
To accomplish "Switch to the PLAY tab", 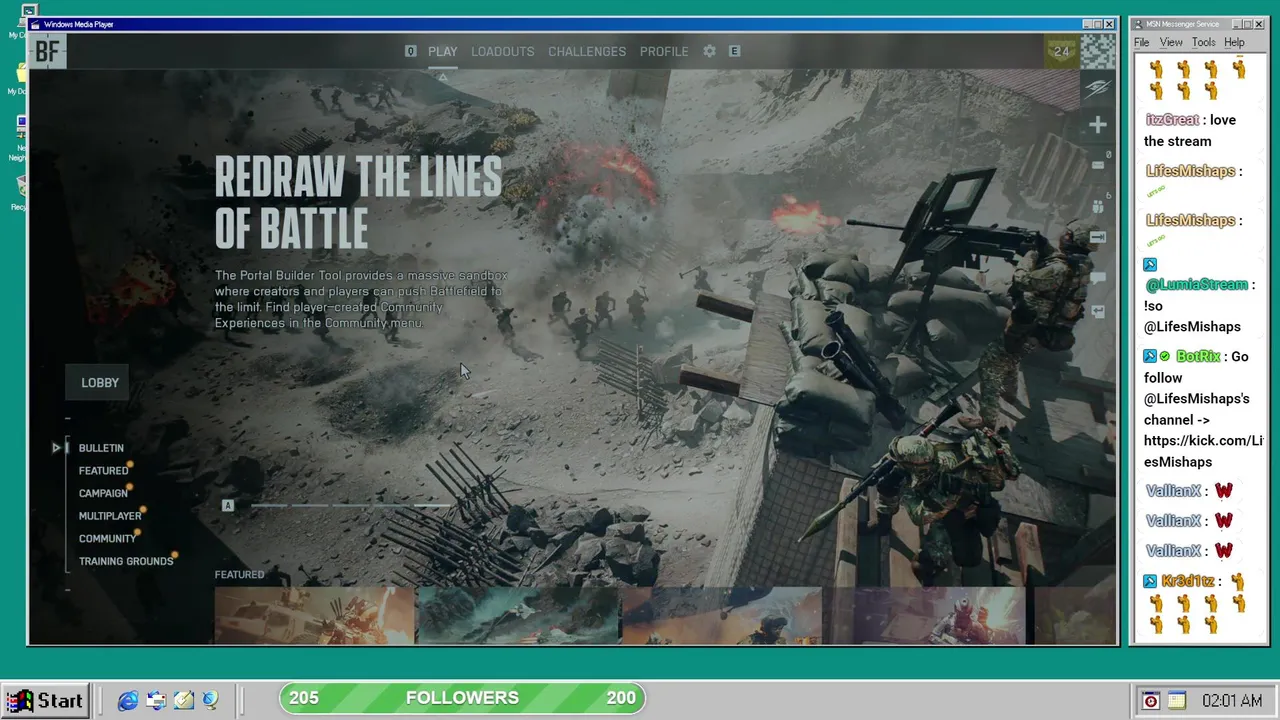I will 443,51.
